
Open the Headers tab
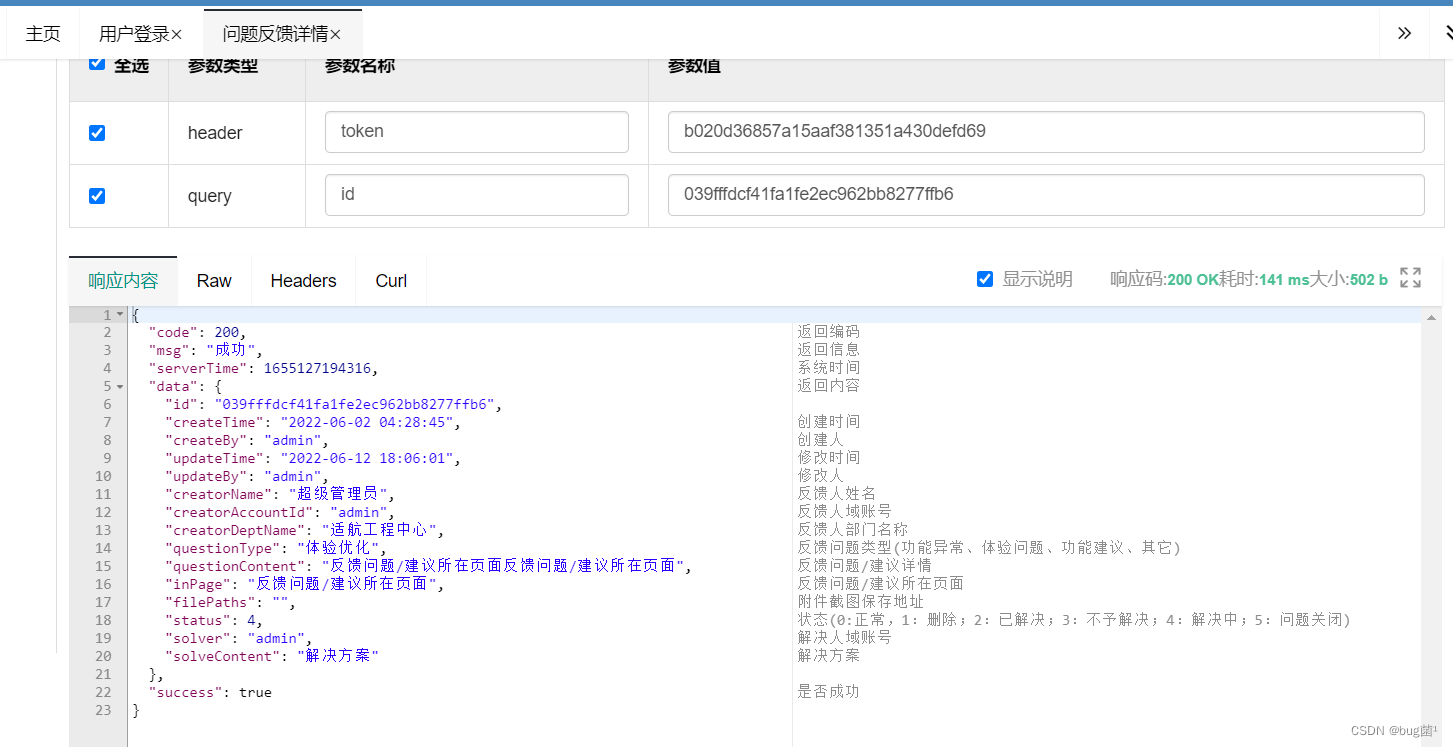303,281
